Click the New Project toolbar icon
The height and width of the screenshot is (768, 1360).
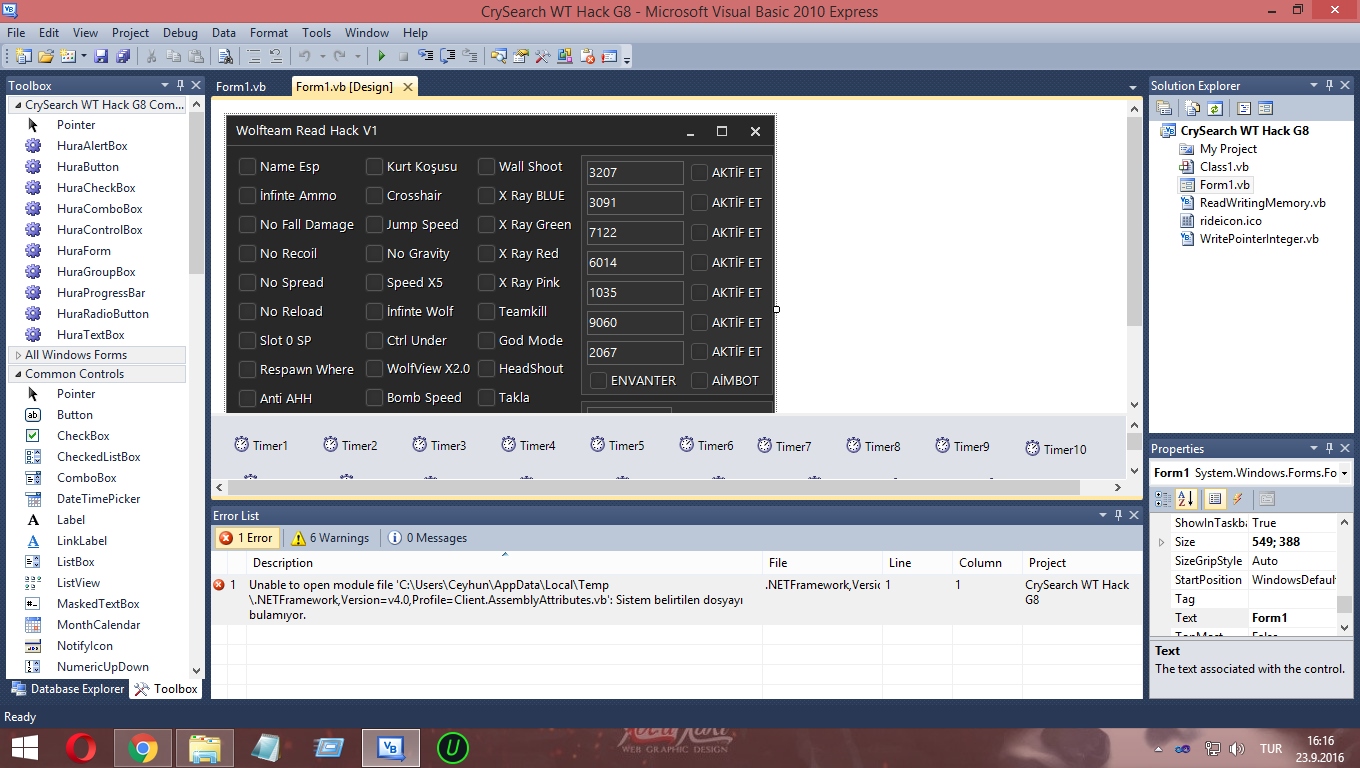click(x=23, y=57)
